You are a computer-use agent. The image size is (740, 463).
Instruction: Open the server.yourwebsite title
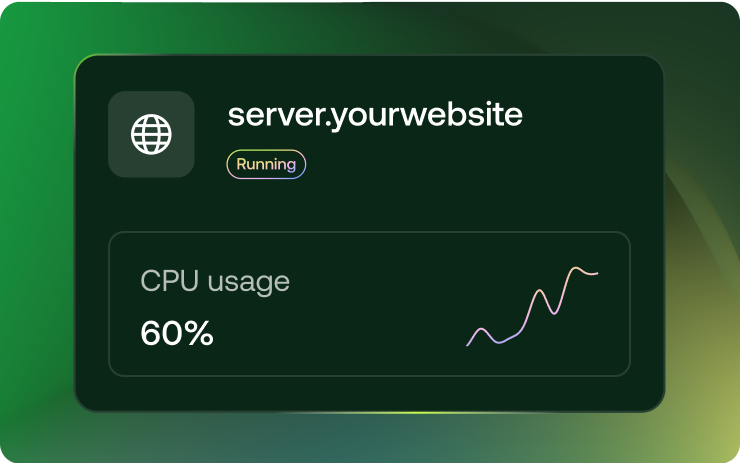[375, 115]
